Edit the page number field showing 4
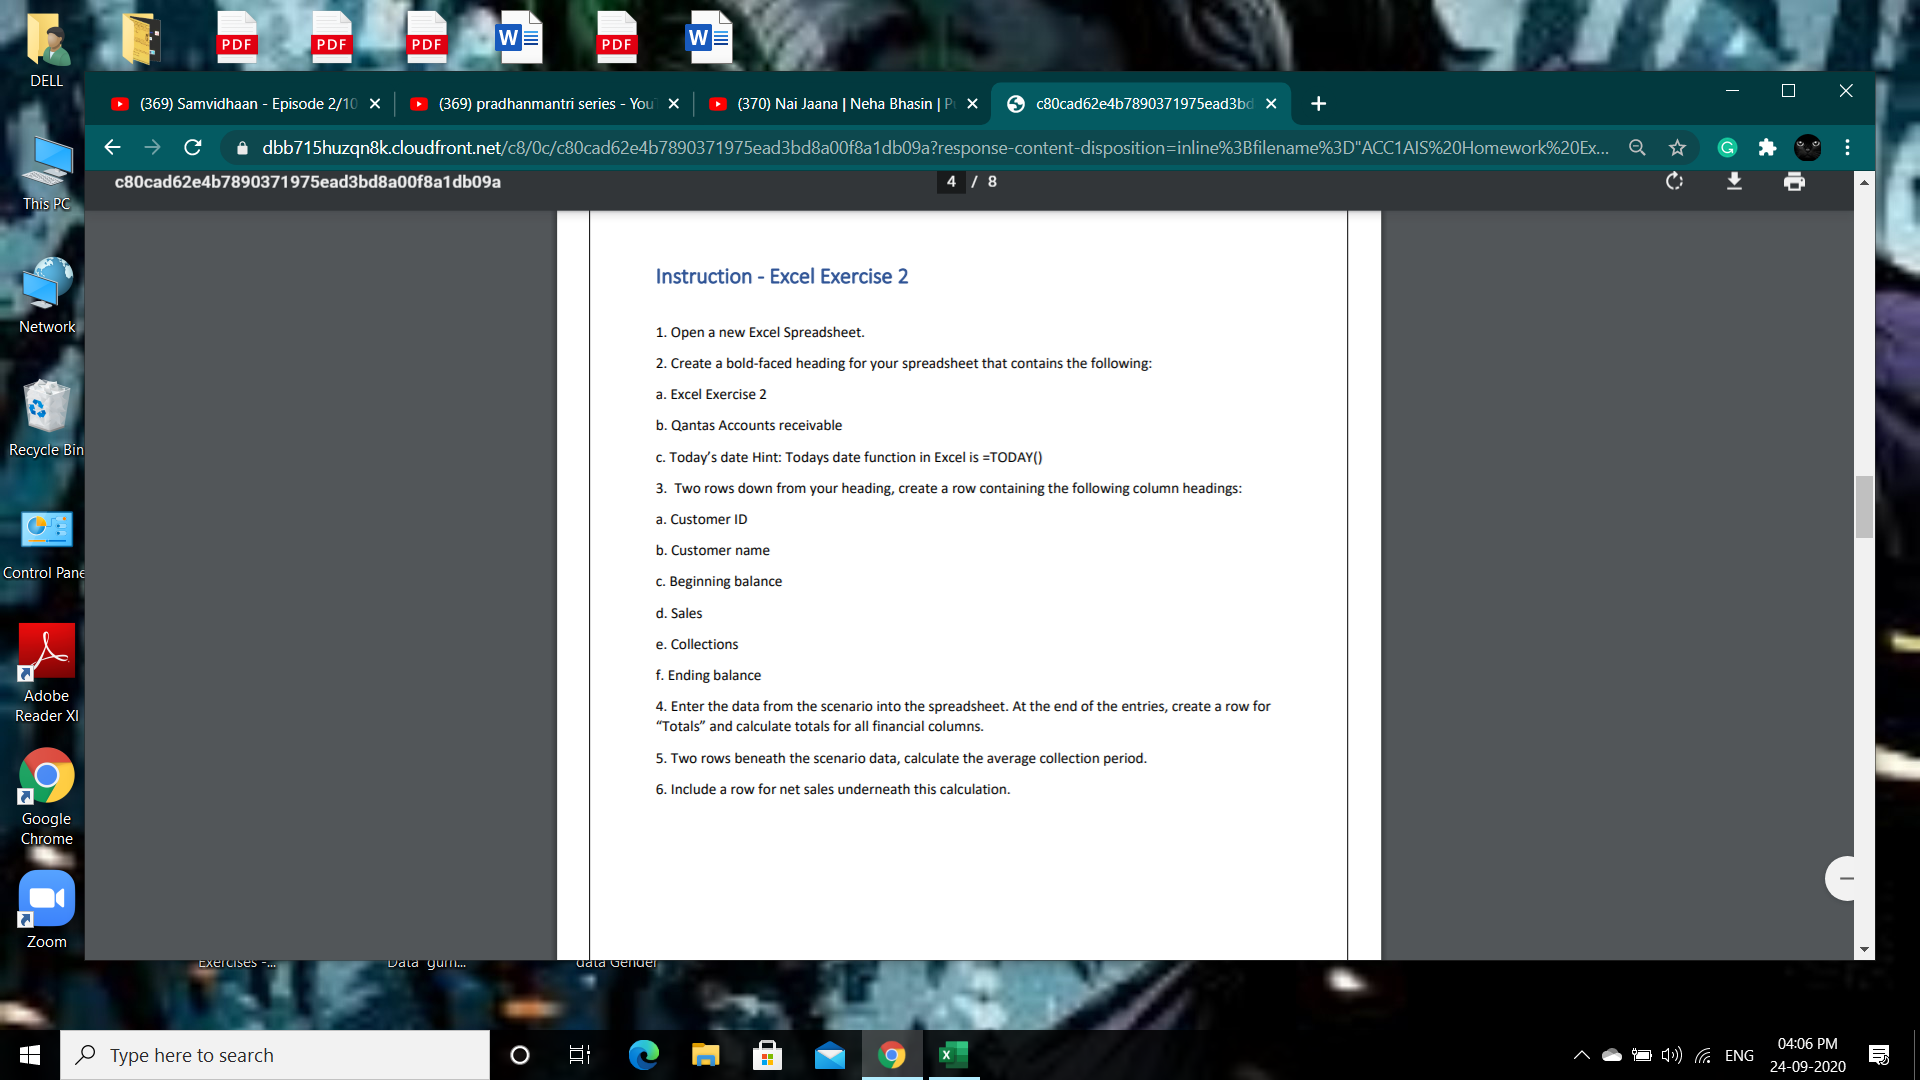 [x=950, y=181]
